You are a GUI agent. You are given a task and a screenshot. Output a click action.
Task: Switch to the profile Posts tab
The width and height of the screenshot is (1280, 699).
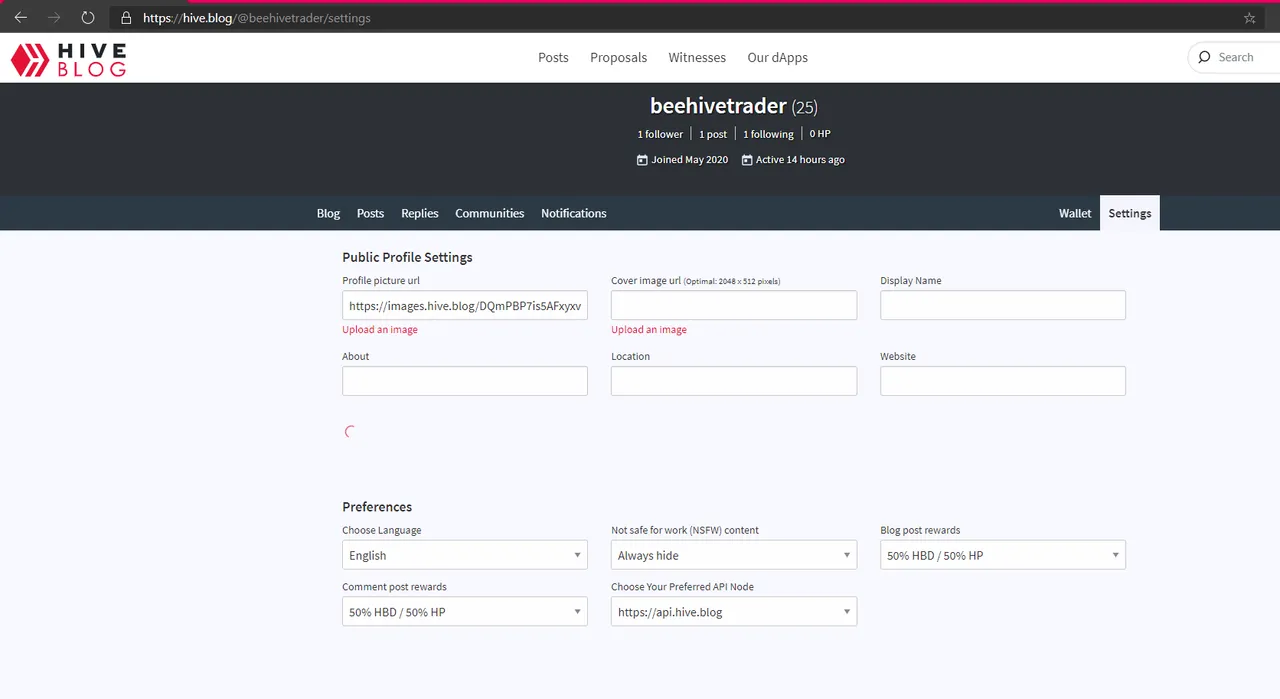pyautogui.click(x=370, y=213)
